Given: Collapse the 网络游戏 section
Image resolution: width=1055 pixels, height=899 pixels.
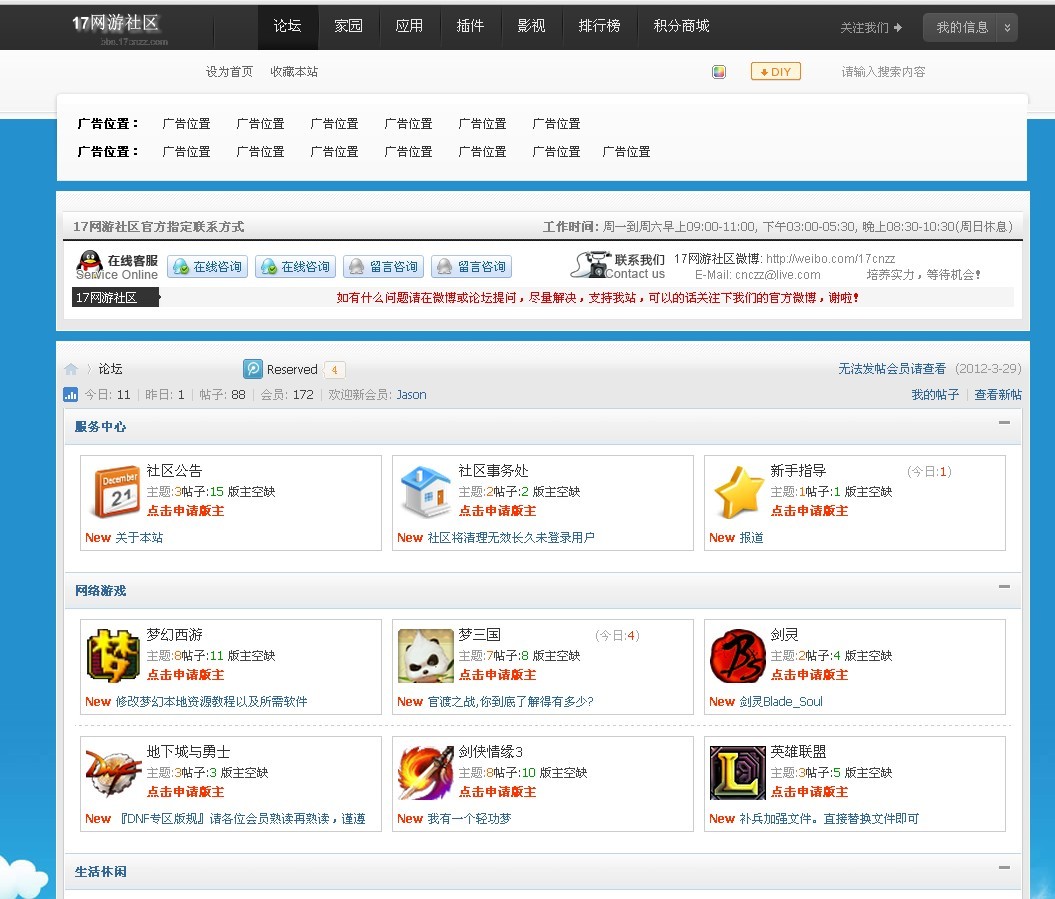Looking at the screenshot, I should [1004, 587].
